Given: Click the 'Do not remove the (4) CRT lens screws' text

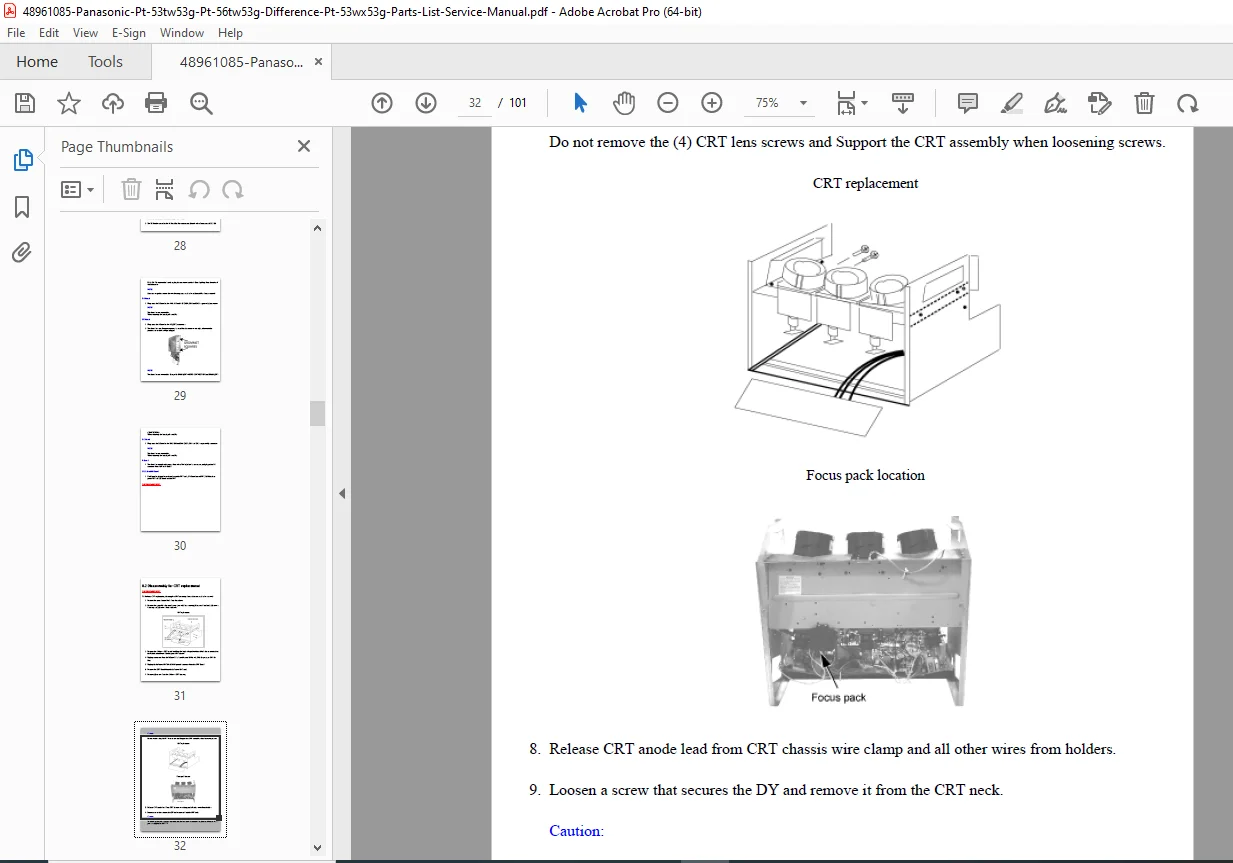Looking at the screenshot, I should (x=857, y=142).
